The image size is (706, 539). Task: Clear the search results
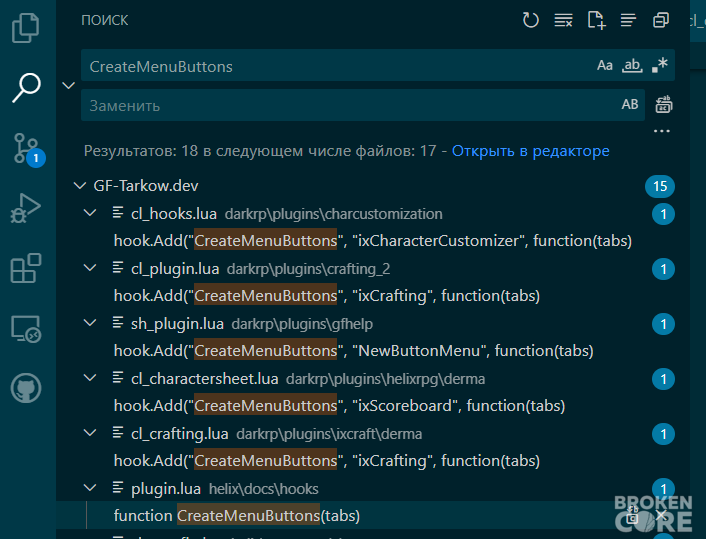pos(563,20)
